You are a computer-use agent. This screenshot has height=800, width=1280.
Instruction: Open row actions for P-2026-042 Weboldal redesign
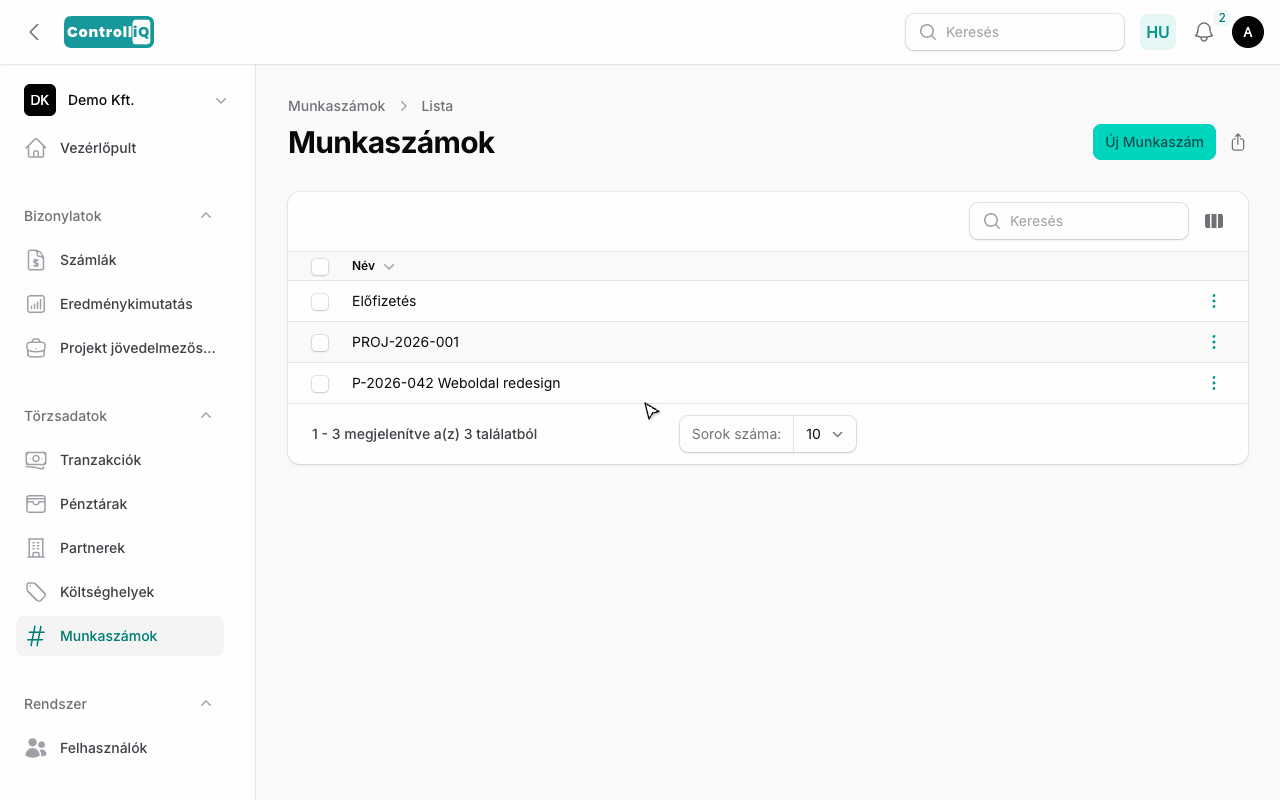1214,383
